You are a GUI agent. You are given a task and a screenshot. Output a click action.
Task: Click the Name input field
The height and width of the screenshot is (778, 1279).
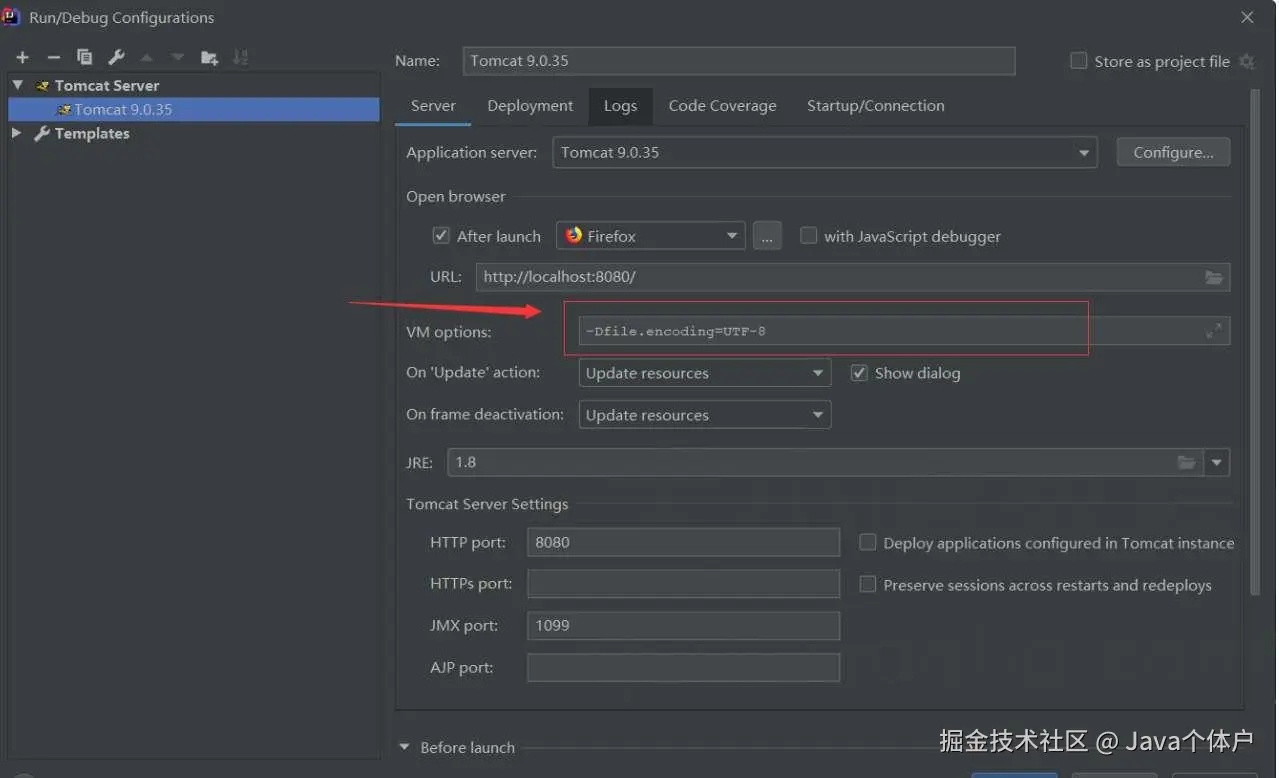[x=739, y=61]
